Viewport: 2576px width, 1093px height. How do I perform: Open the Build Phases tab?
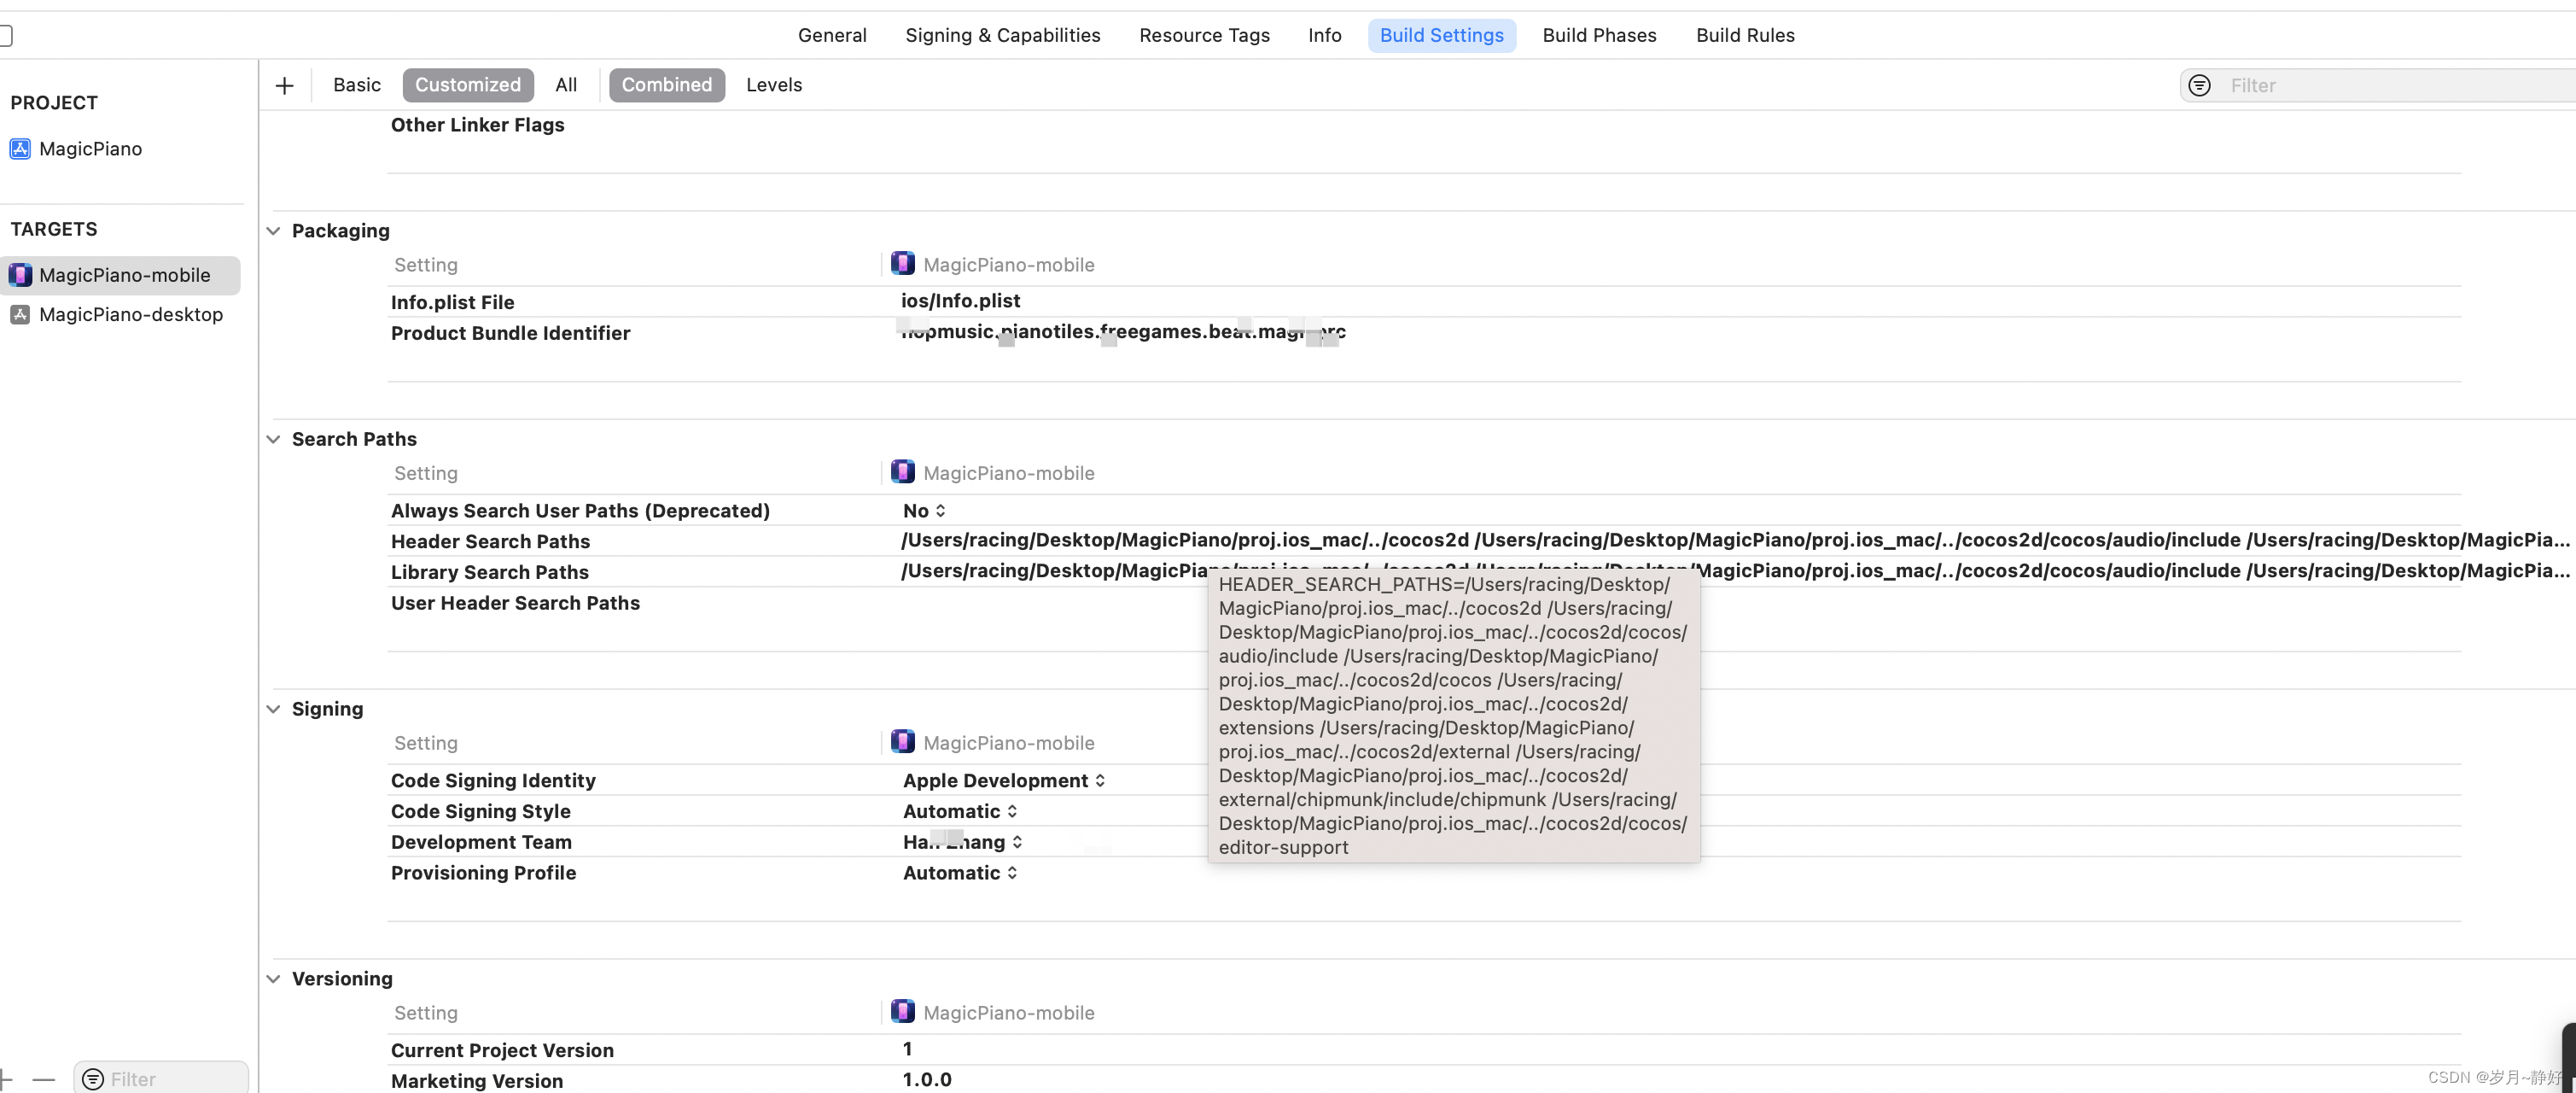1599,35
